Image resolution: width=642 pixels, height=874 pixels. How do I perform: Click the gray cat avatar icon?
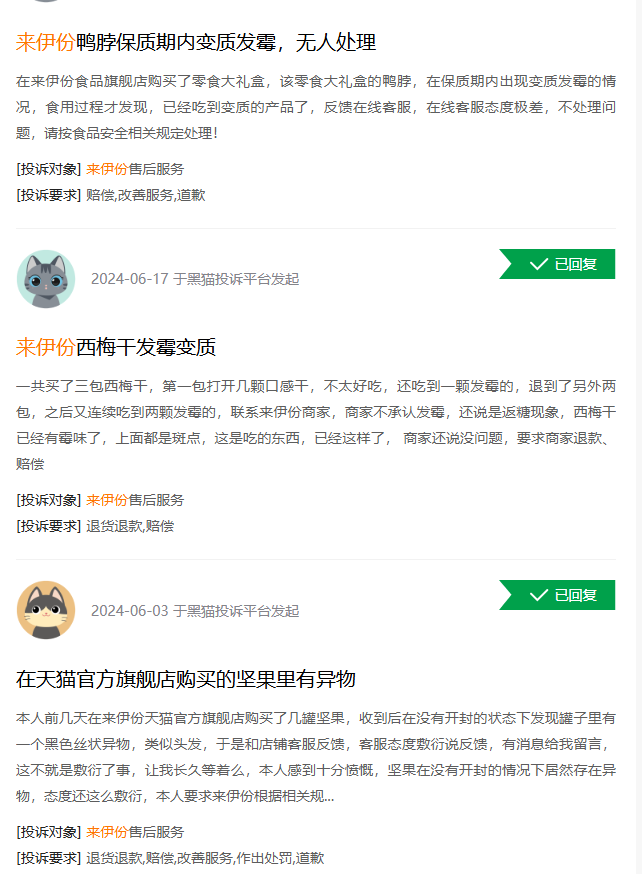46,279
